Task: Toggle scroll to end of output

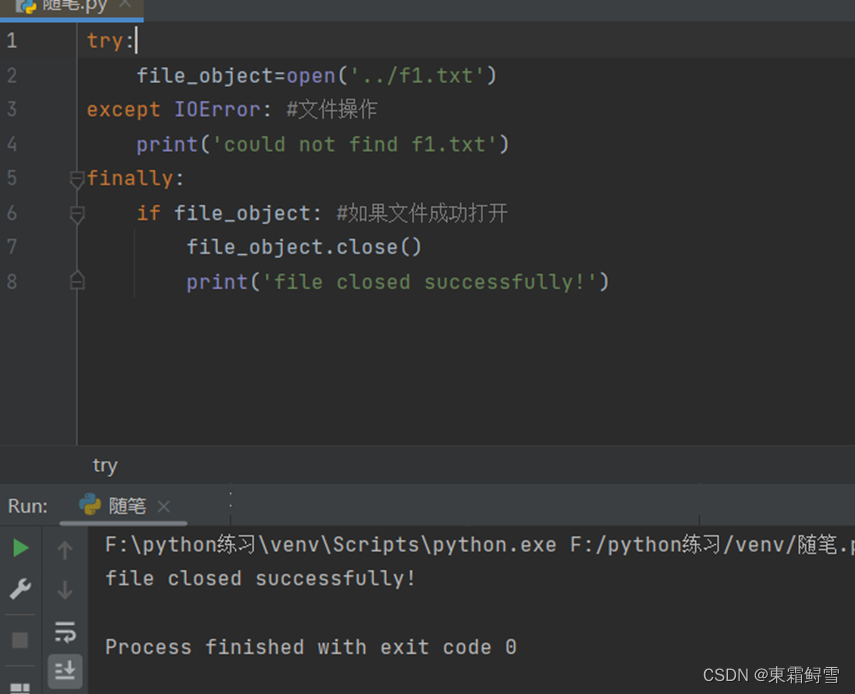Action: click(x=65, y=671)
